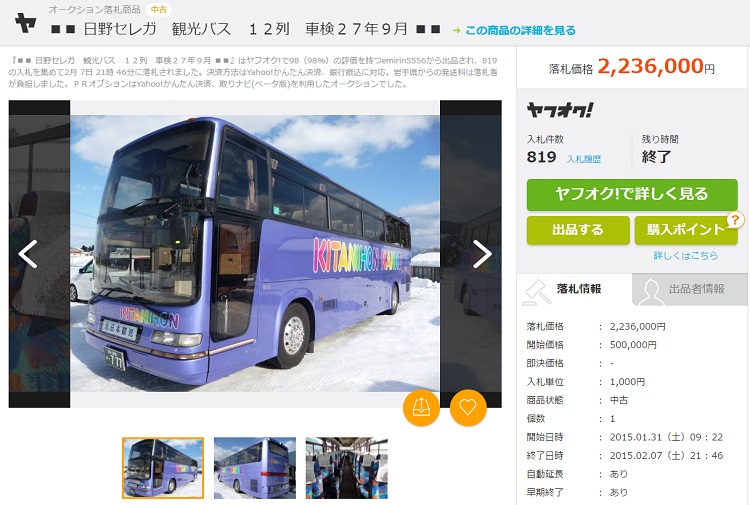Select the first bus front thumbnail
This screenshot has width=750, height=505.
pos(163,468)
